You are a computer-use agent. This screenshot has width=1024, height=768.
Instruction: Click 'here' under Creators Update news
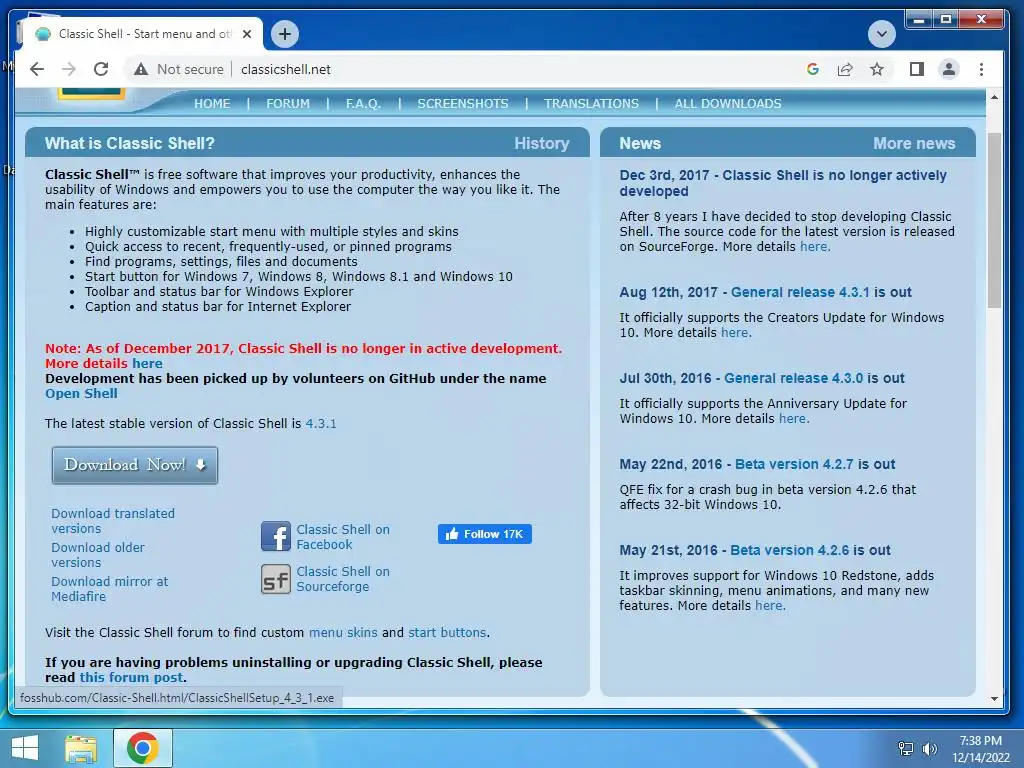point(735,333)
